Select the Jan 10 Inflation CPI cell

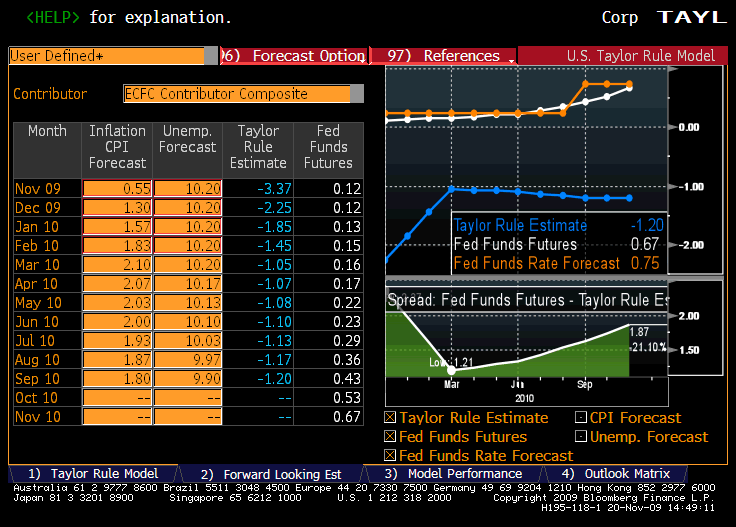pos(117,227)
